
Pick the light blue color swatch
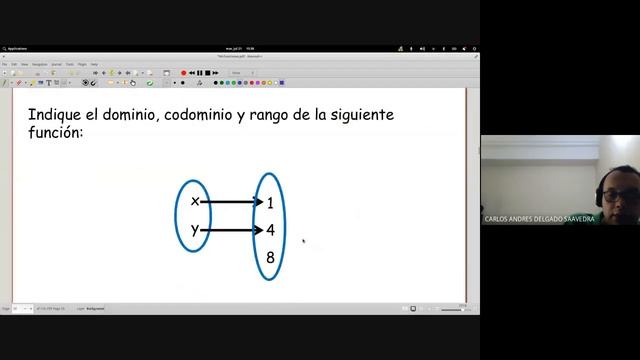tap(228, 83)
